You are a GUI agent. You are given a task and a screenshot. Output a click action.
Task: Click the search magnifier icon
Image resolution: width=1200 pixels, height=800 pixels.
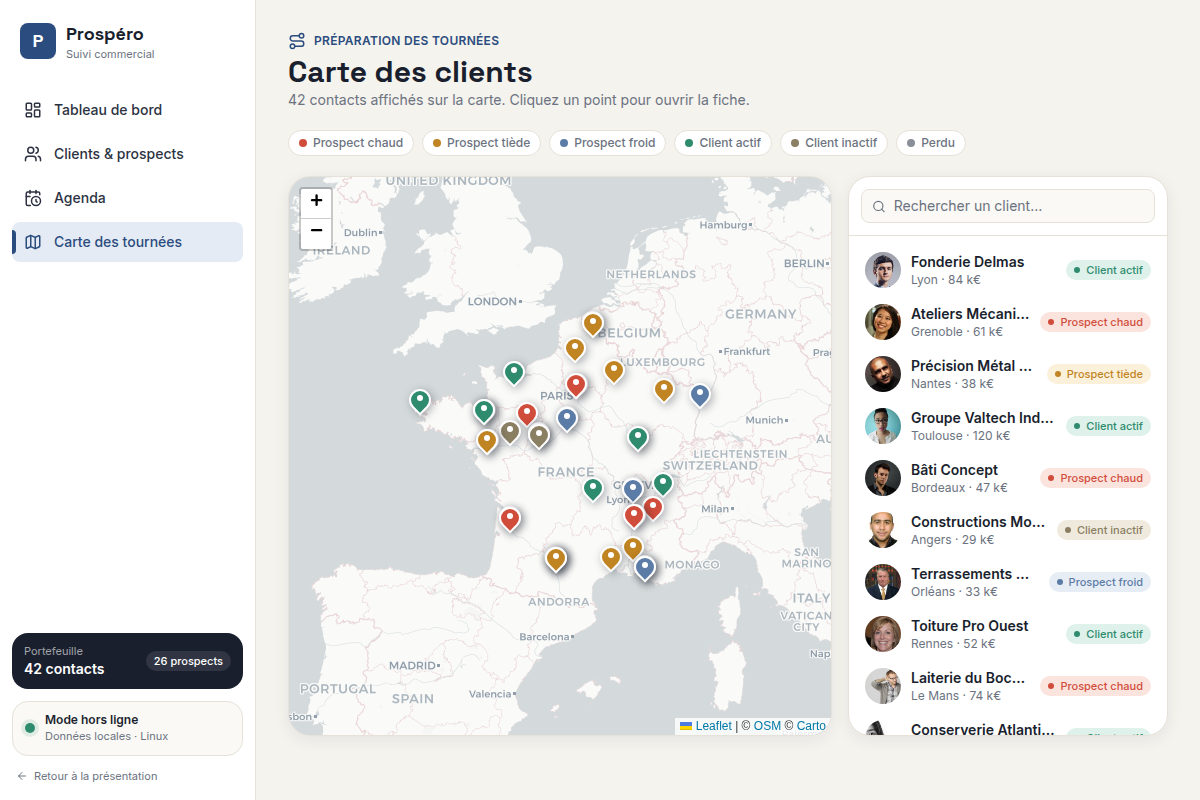(x=879, y=207)
